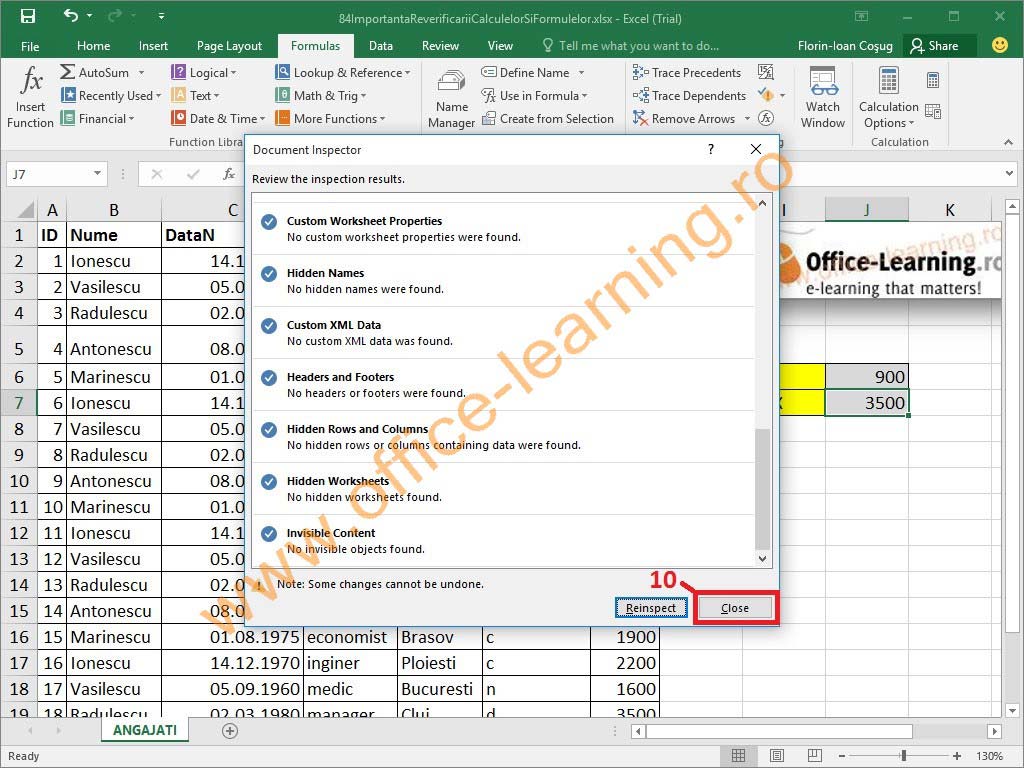Click the dialog help question mark
Screen dimensions: 1024x768
click(711, 149)
